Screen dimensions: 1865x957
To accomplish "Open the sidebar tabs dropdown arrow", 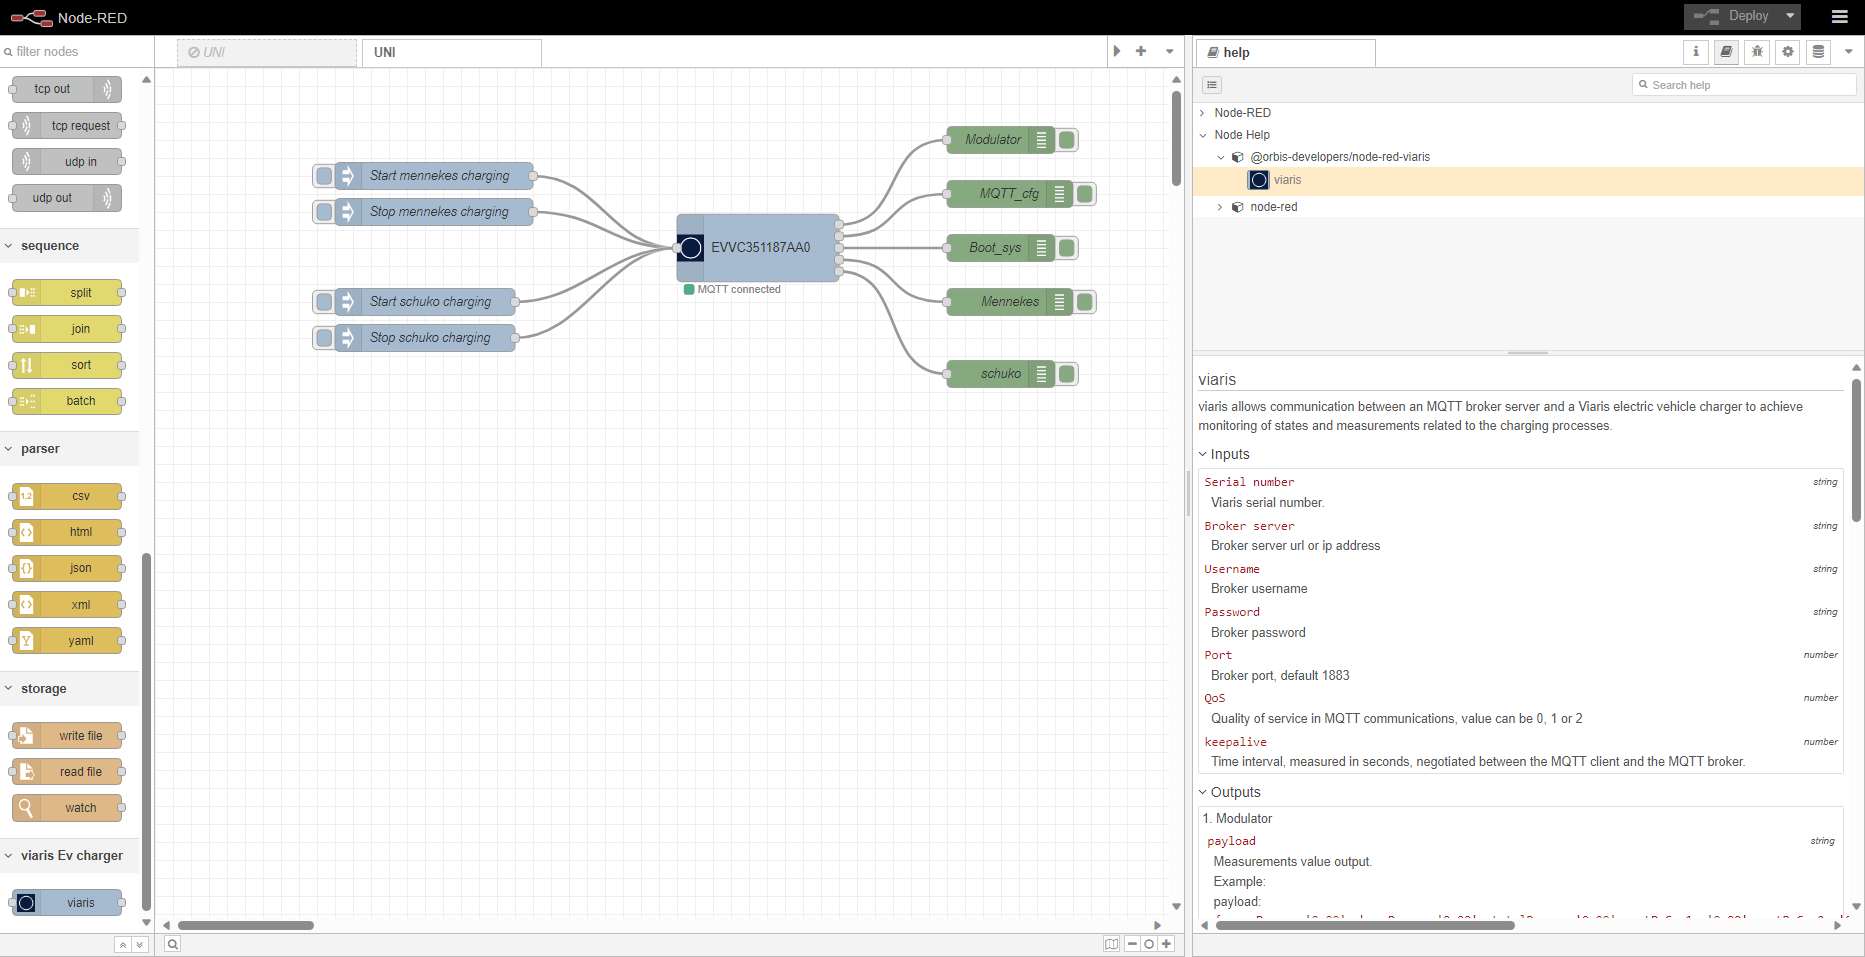I will coord(1848,52).
